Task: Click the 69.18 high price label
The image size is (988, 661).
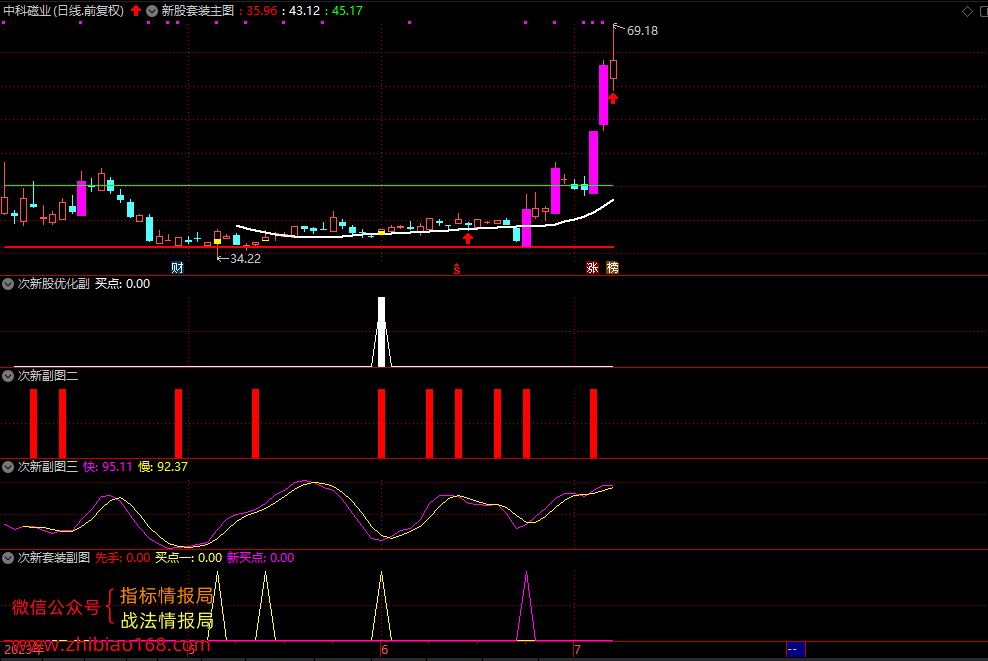Action: [642, 31]
